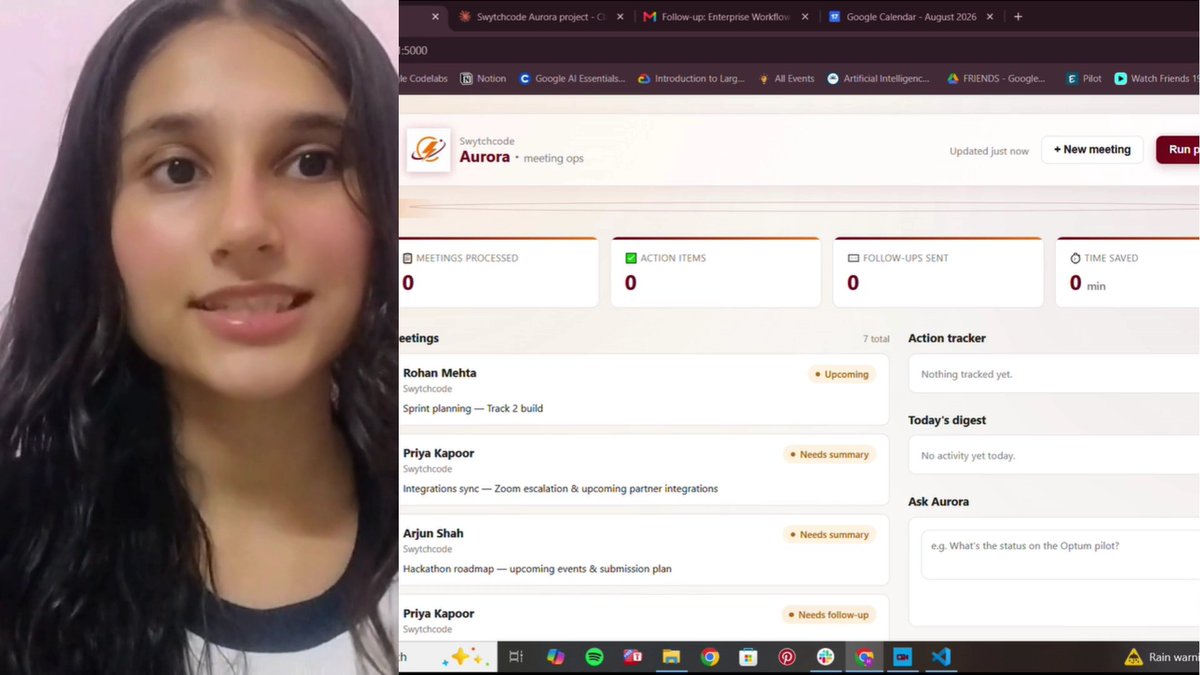
Task: Open File Explorer from the taskbar
Action: tap(671, 657)
